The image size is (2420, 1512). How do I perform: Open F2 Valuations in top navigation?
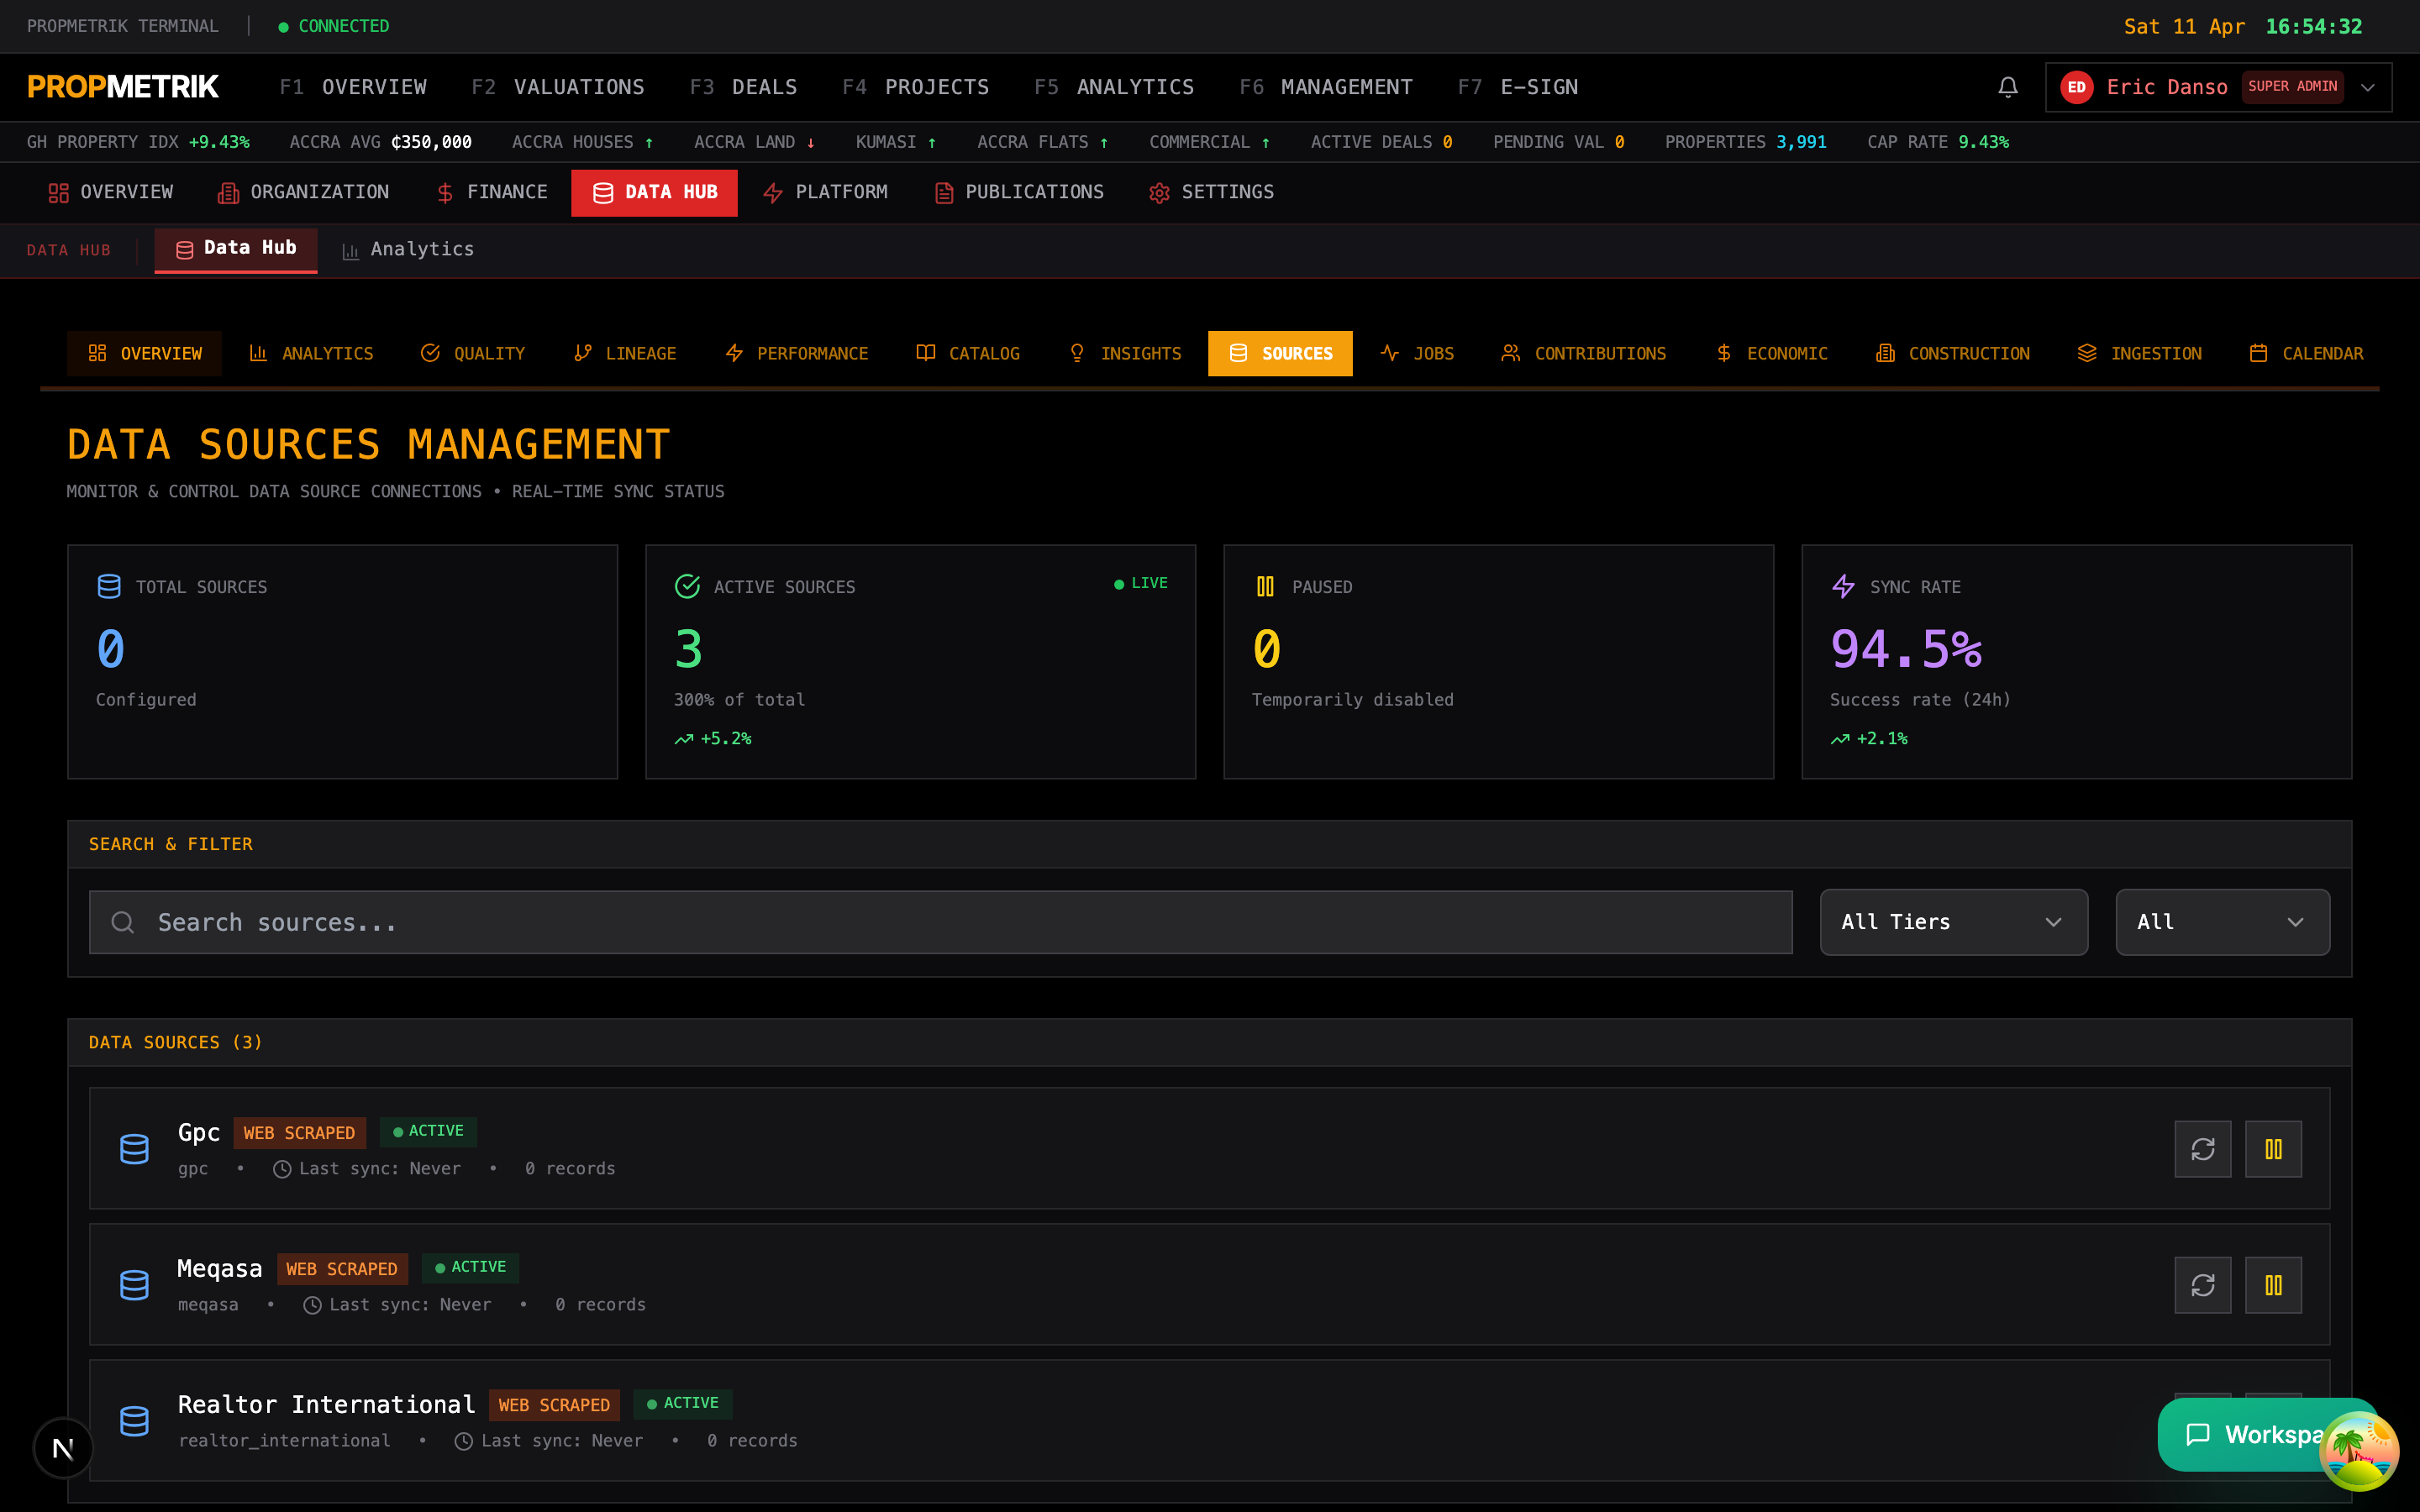558,87
